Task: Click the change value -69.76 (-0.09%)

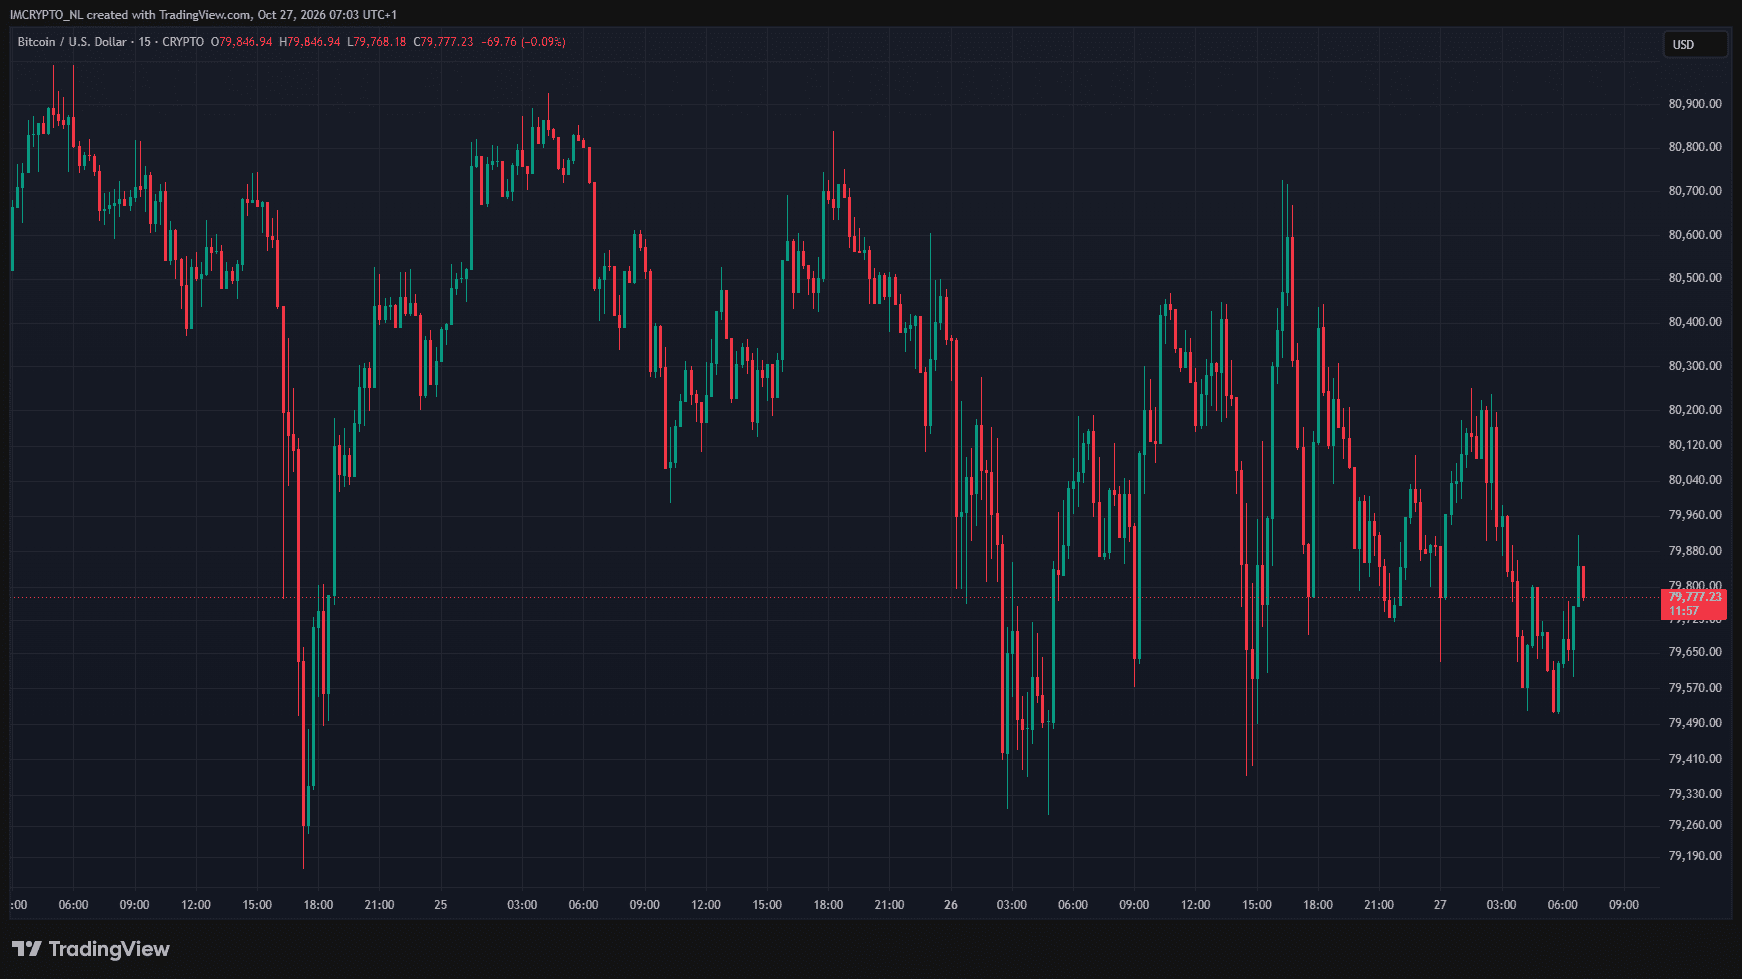Action: (x=524, y=42)
